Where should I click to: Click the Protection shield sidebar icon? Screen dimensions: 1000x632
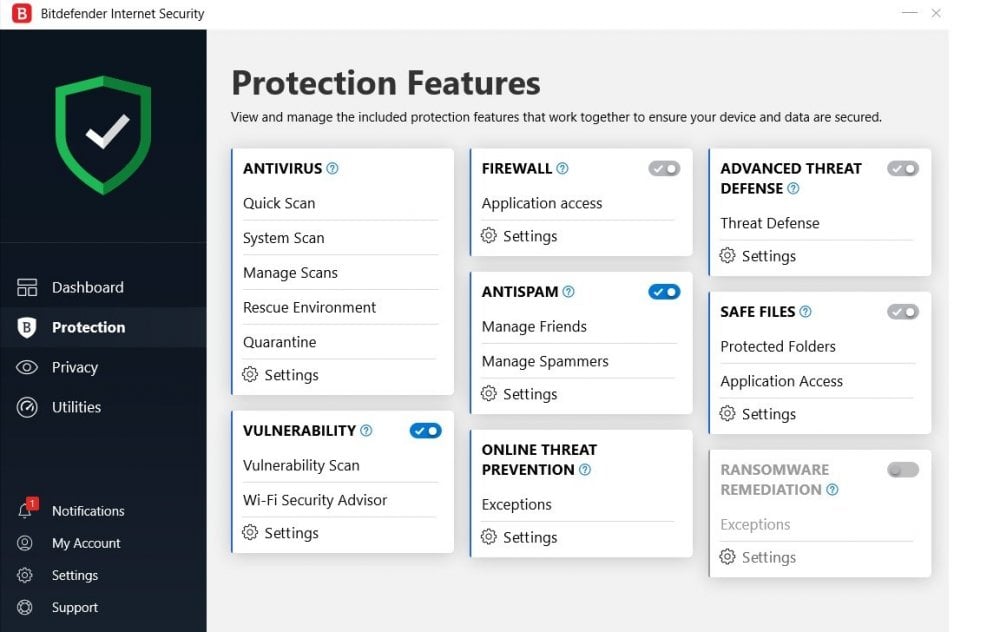click(27, 327)
